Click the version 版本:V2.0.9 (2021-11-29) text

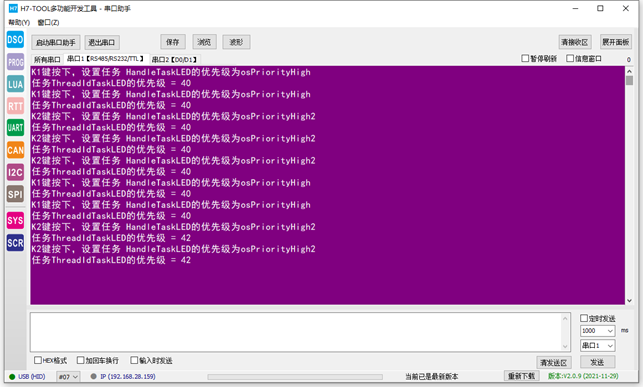[x=583, y=376]
